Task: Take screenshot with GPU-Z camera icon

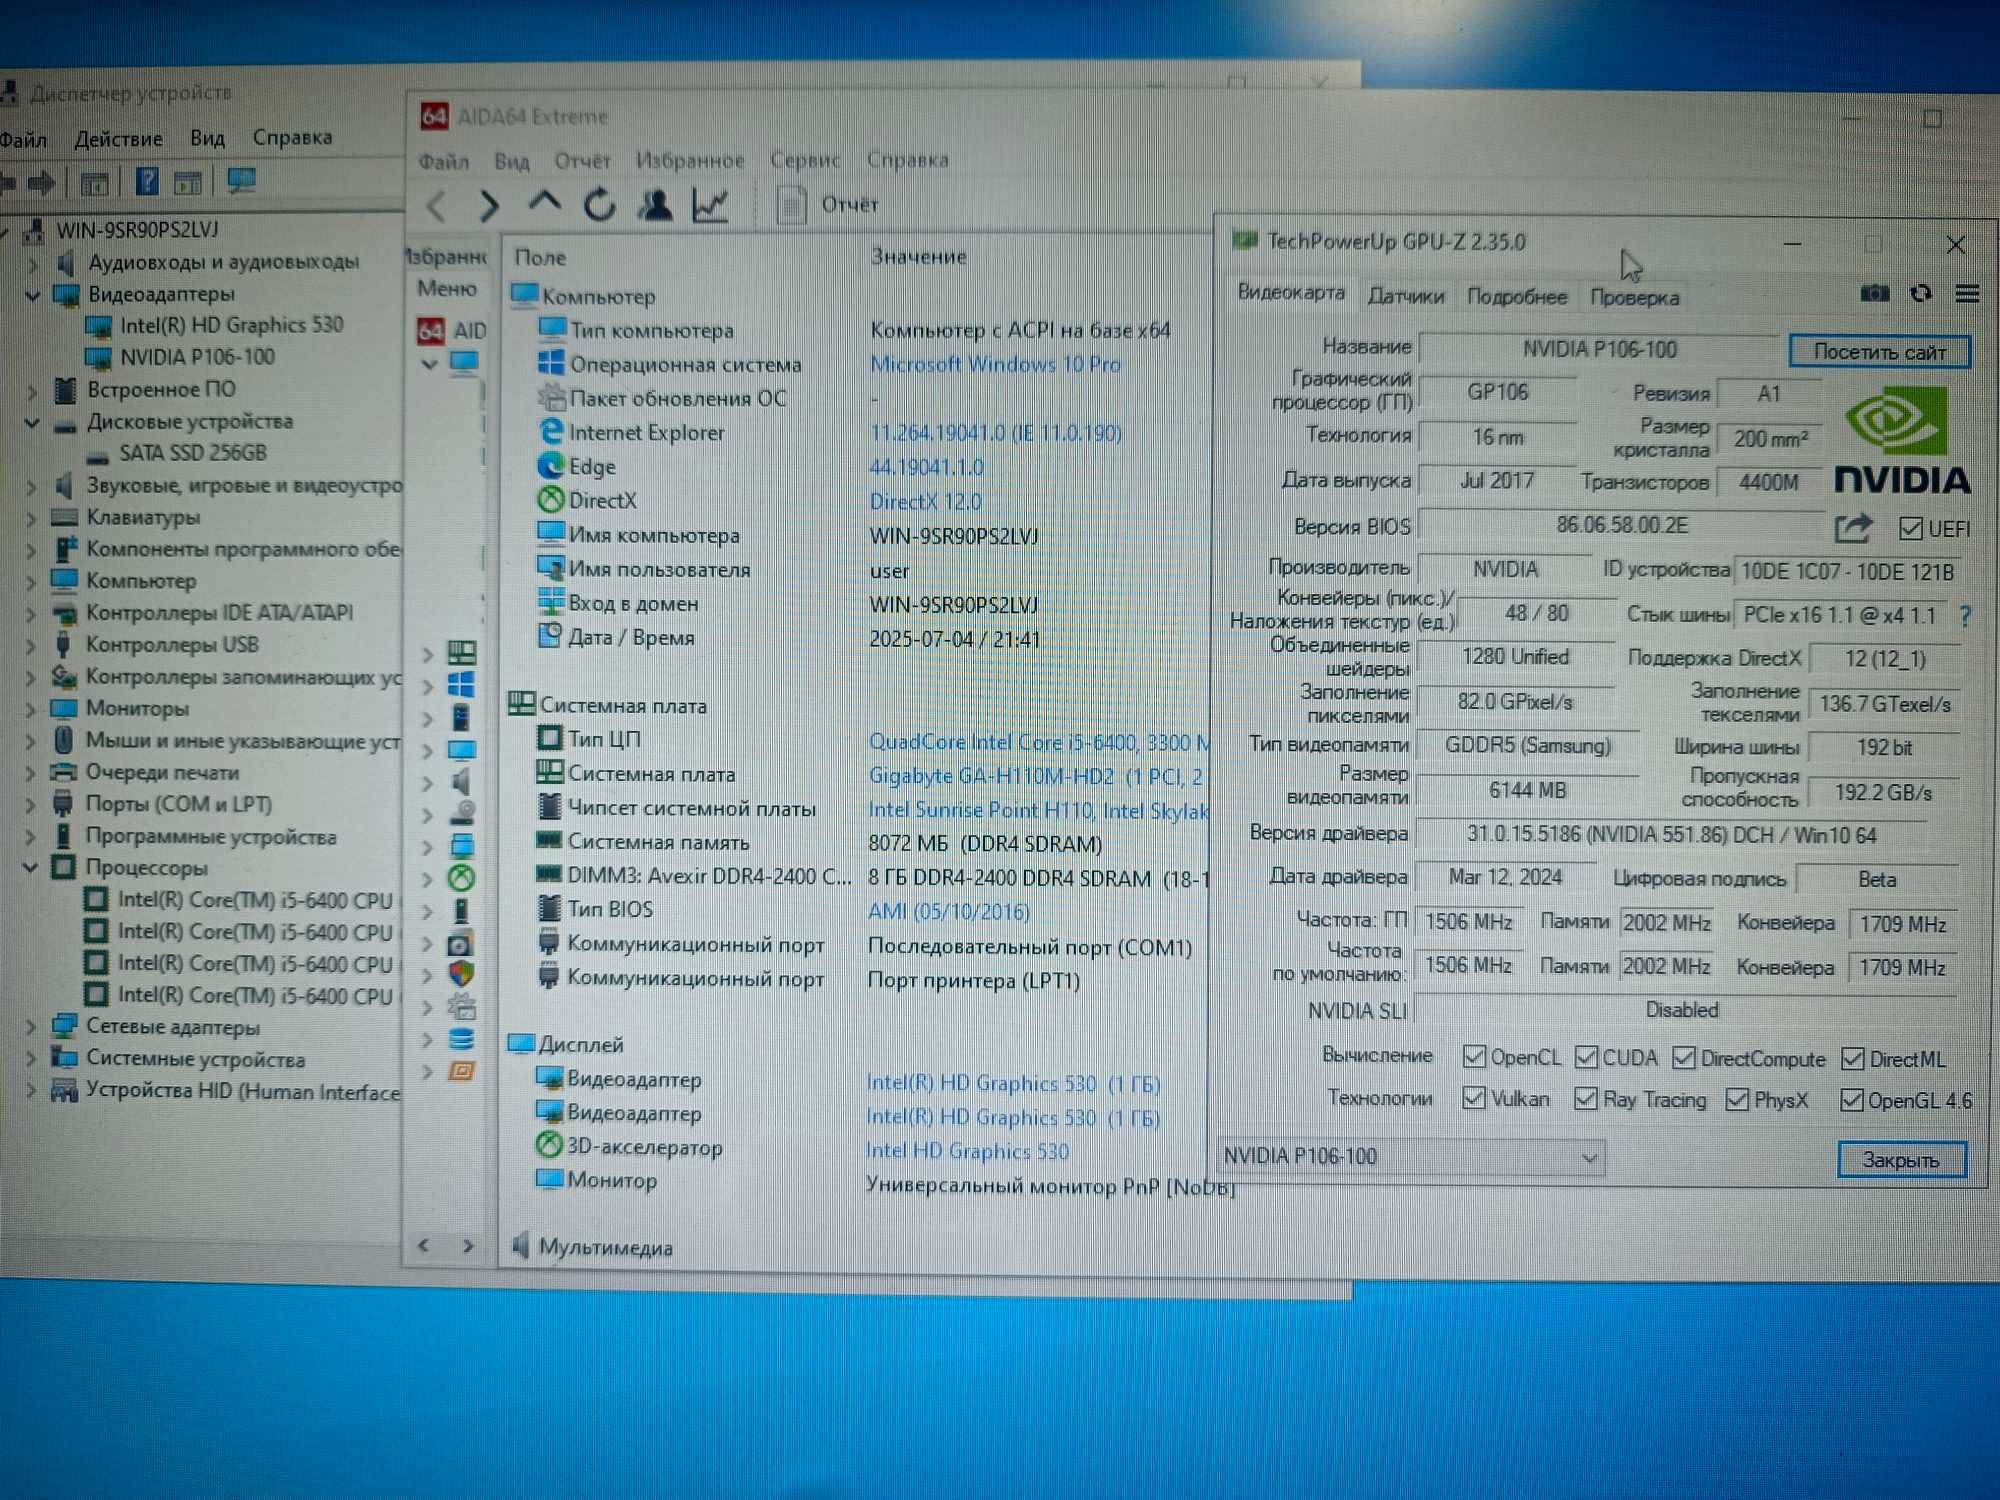Action: pyautogui.click(x=1874, y=293)
